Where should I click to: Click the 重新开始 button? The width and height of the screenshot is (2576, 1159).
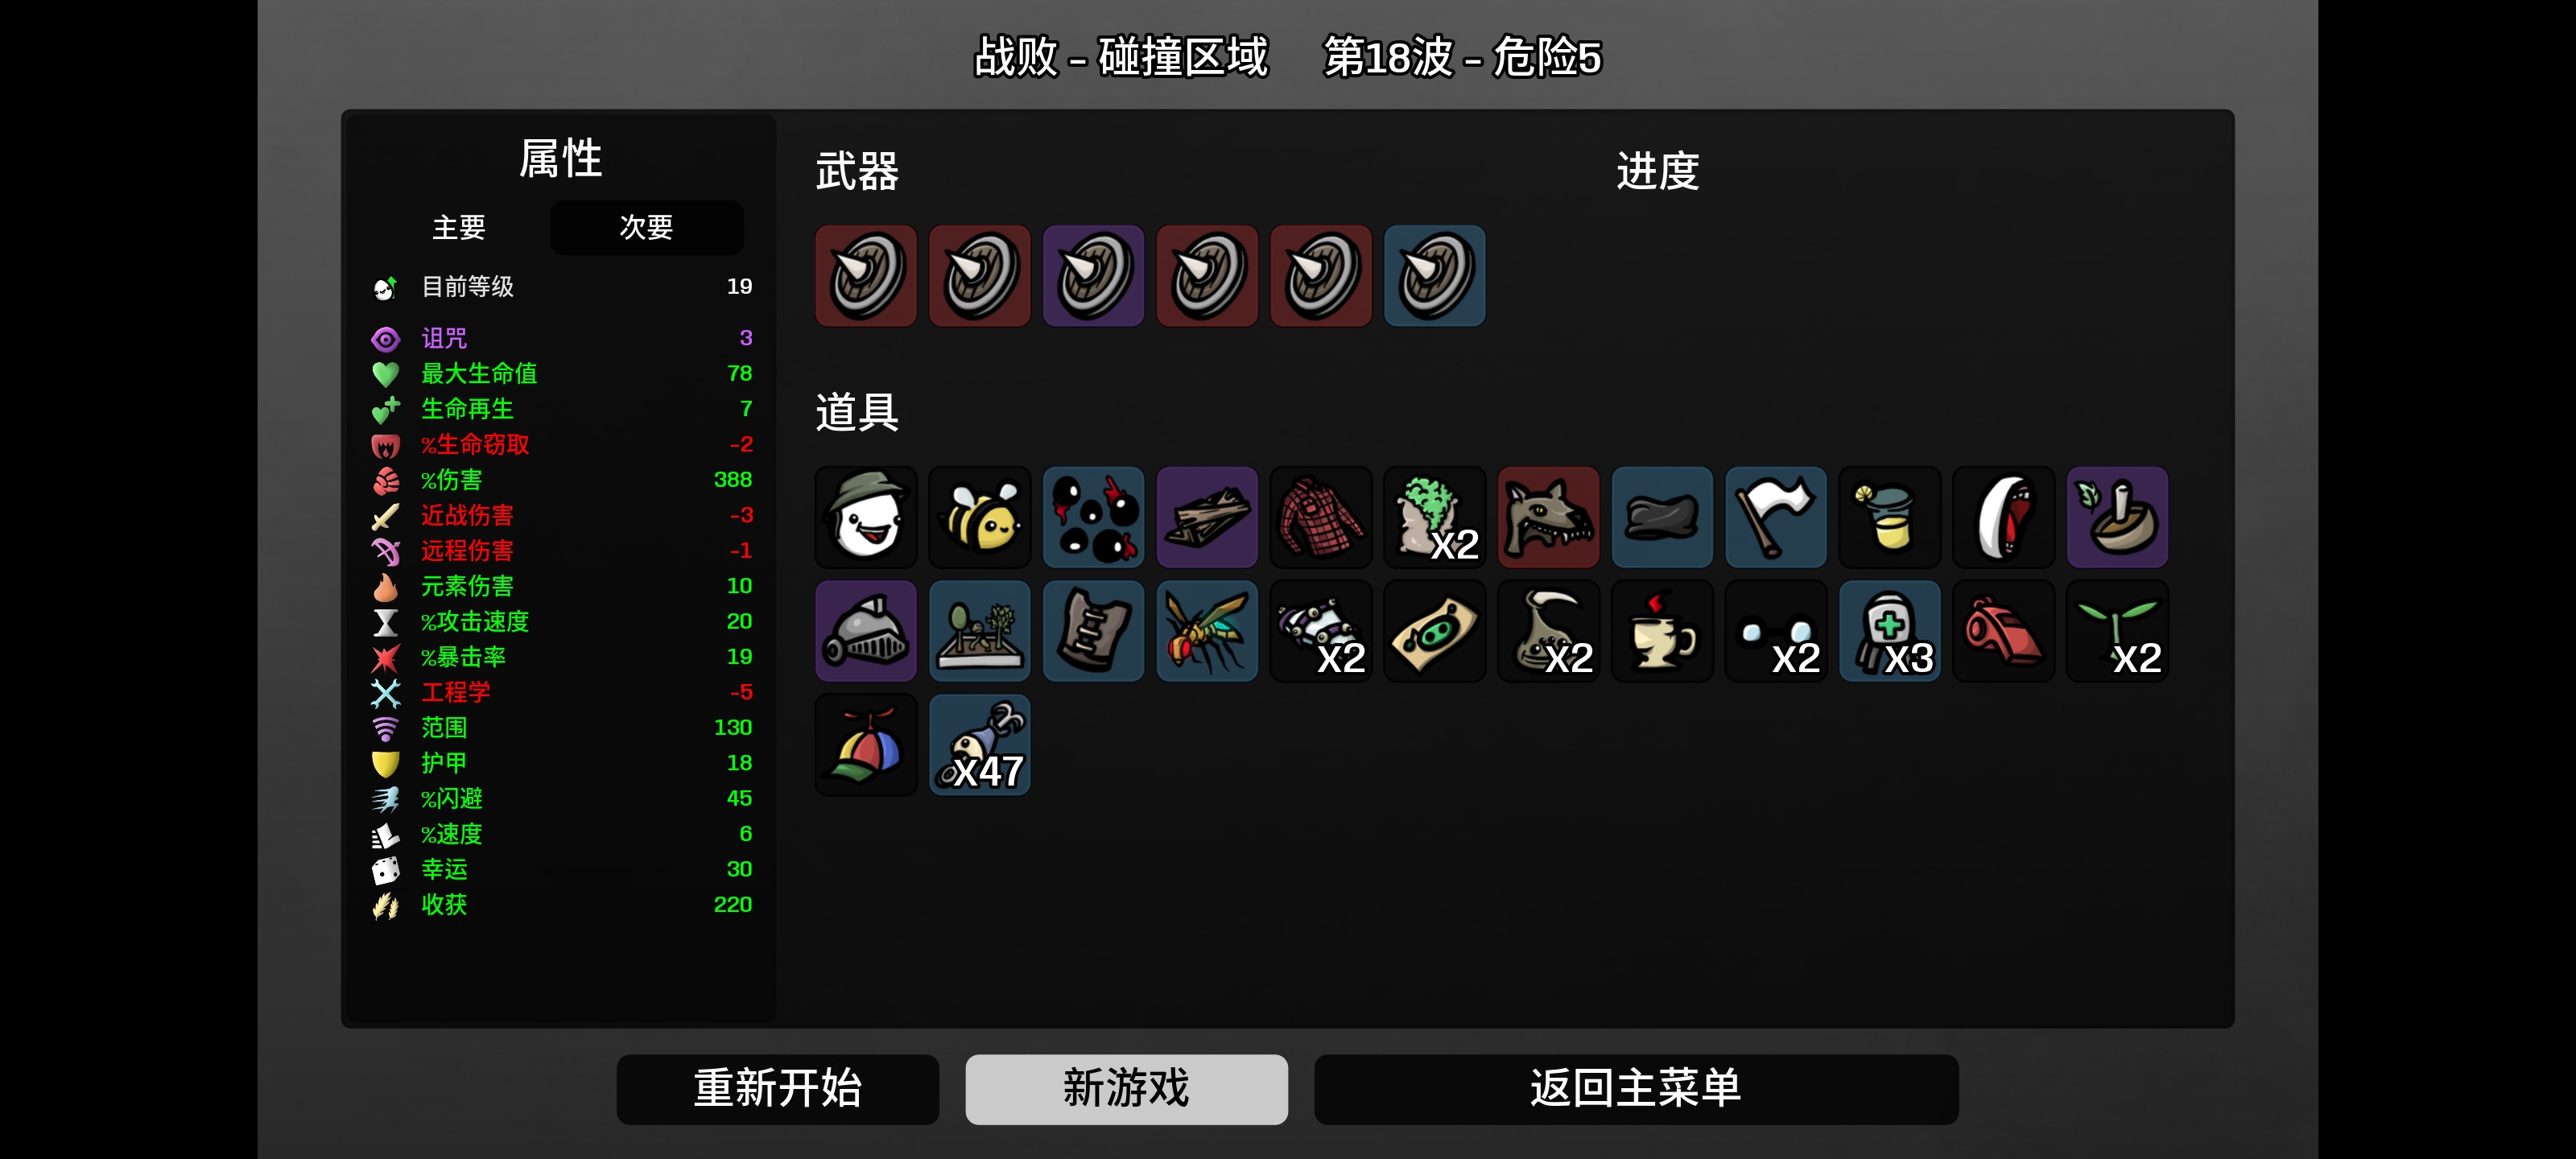[778, 1089]
